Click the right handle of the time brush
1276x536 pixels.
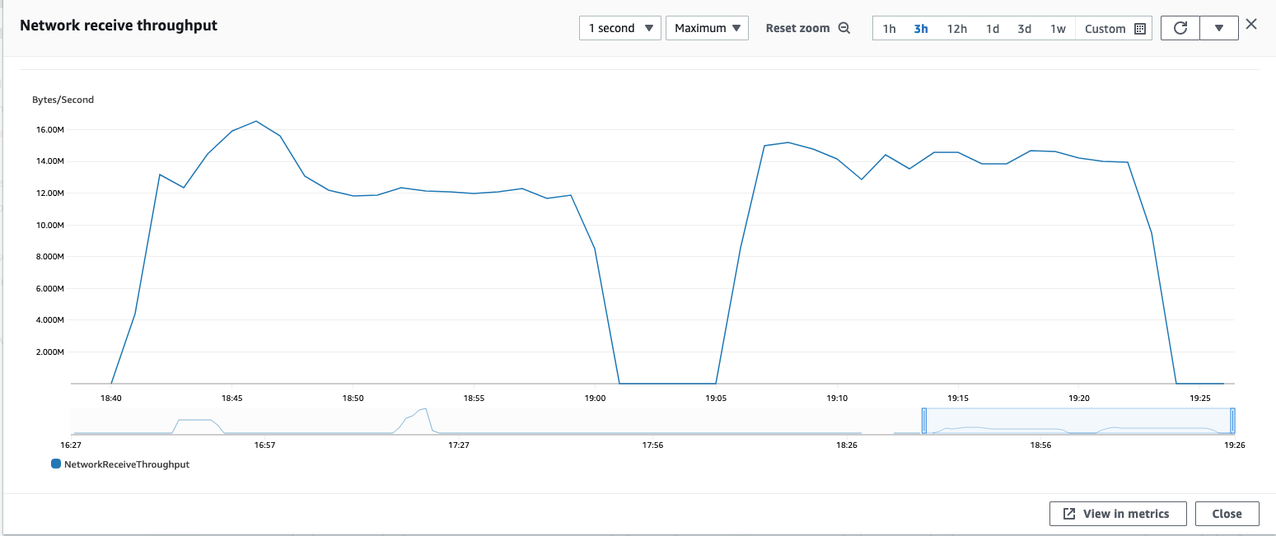[1233, 420]
